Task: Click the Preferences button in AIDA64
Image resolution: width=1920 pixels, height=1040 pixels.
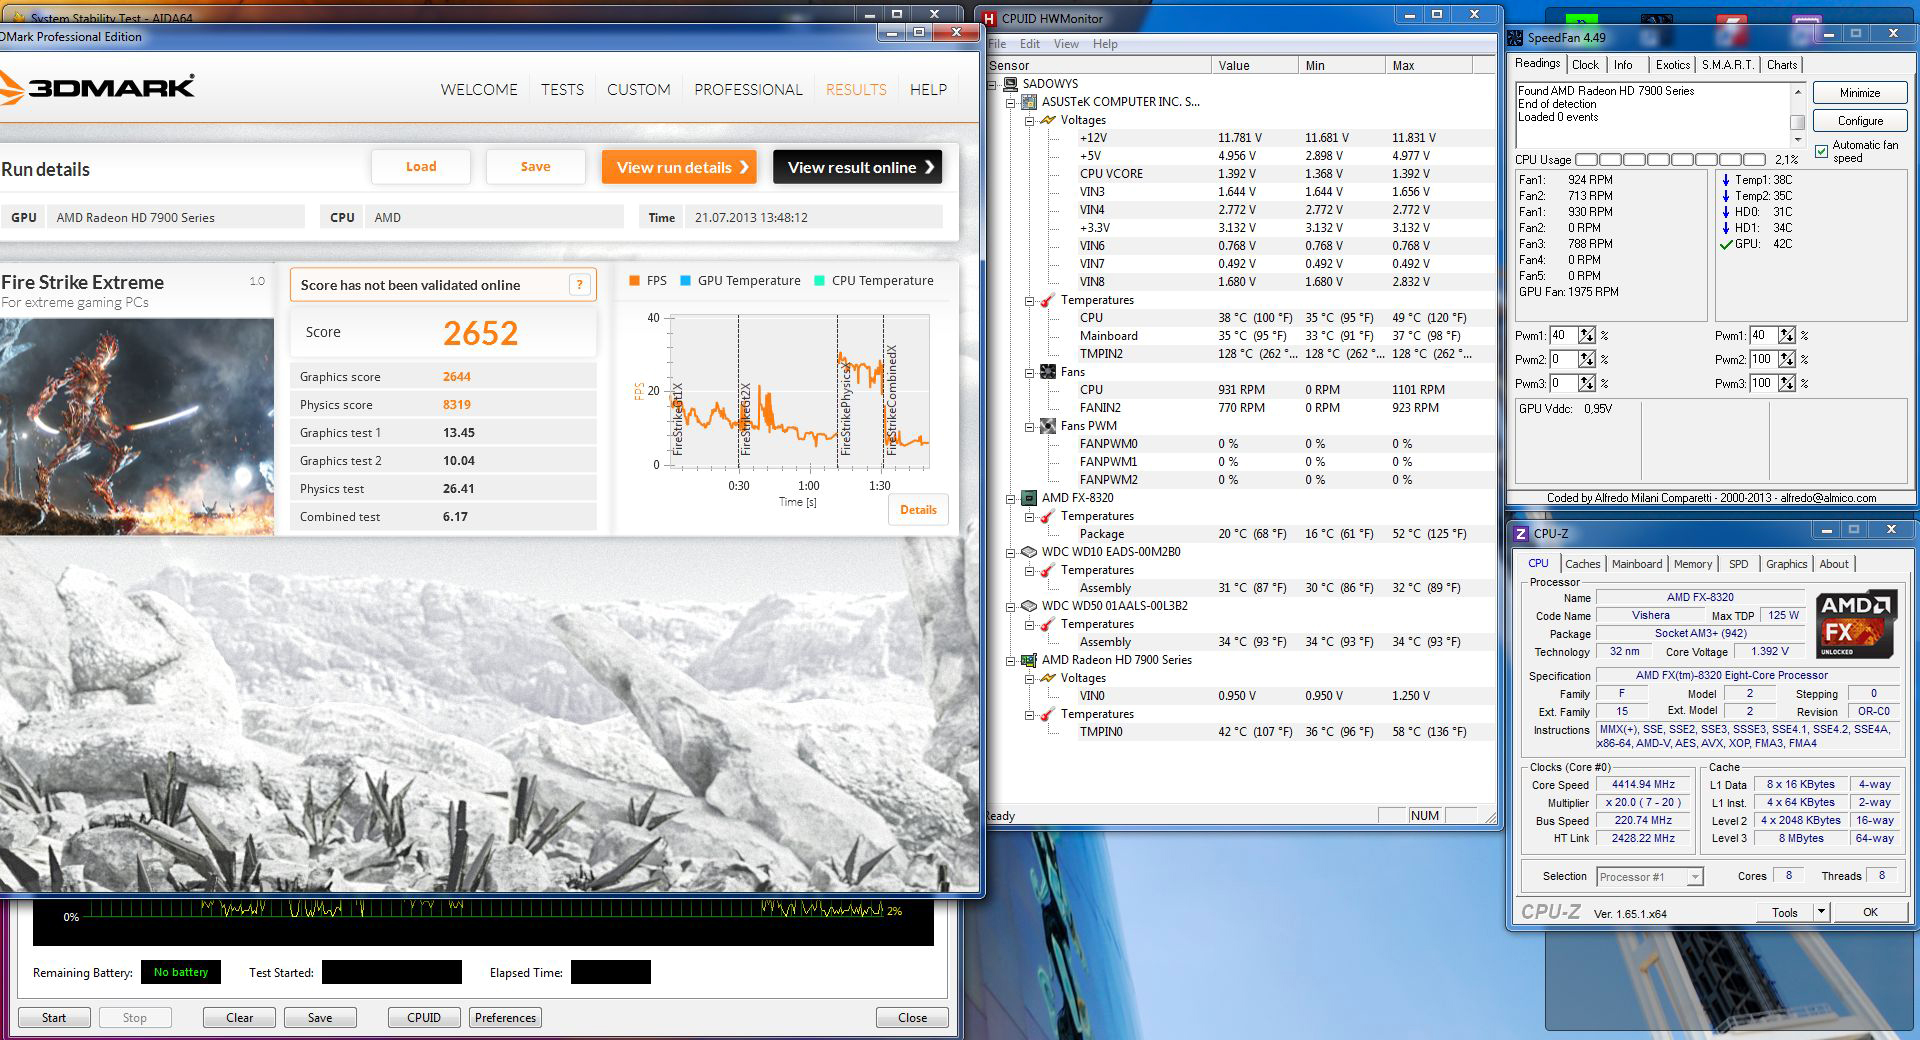Action: pos(505,1018)
